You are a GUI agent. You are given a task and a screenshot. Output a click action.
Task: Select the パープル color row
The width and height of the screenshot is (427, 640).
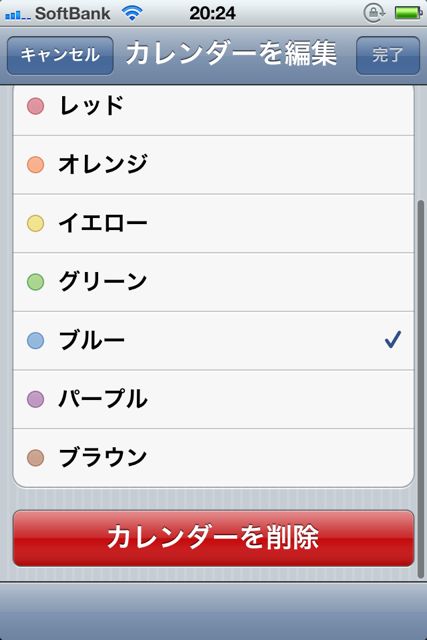(214, 399)
